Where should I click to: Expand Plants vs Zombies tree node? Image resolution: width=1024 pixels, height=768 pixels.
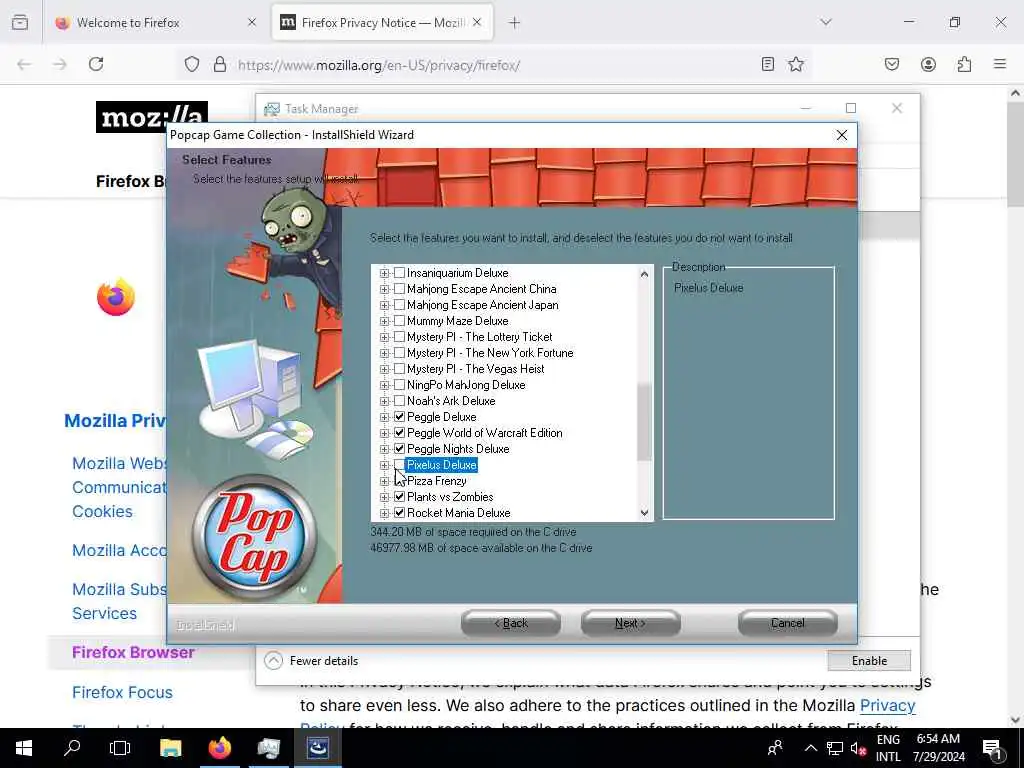[385, 497]
